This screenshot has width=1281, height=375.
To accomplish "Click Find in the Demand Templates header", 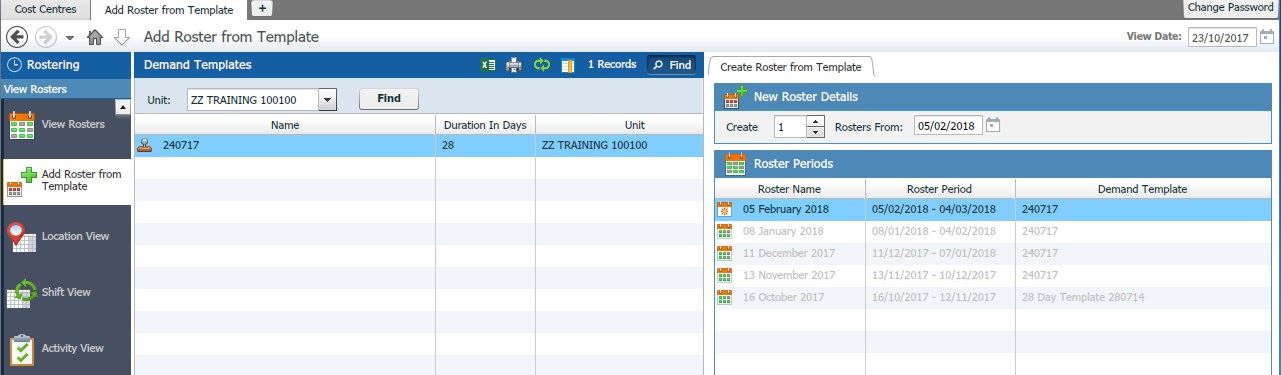I will (672, 65).
